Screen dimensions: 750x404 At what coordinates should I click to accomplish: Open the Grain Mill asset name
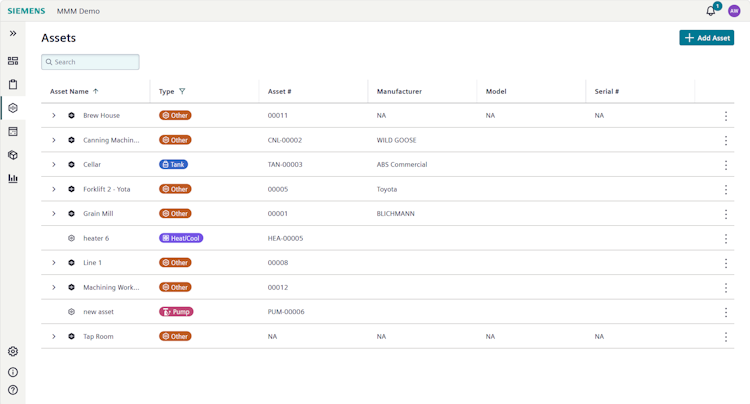coord(98,214)
